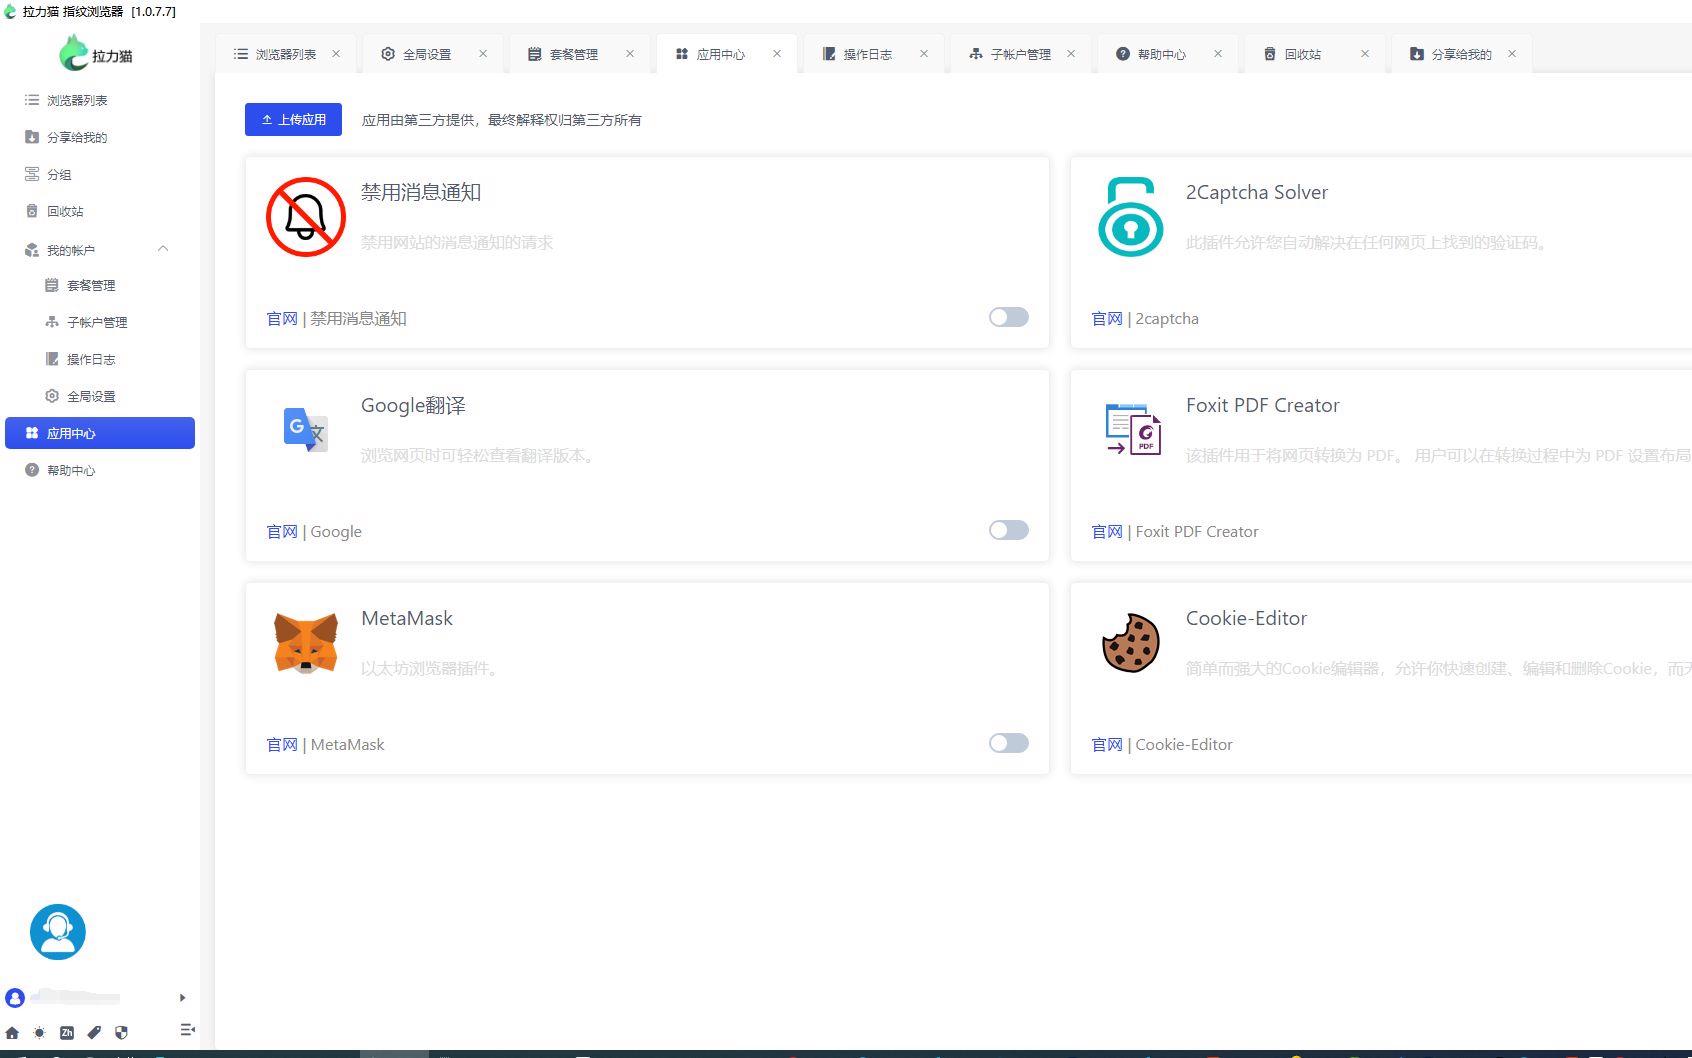
Task: Click the 拉力猫 logo at top of sidebar
Action: [x=96, y=53]
